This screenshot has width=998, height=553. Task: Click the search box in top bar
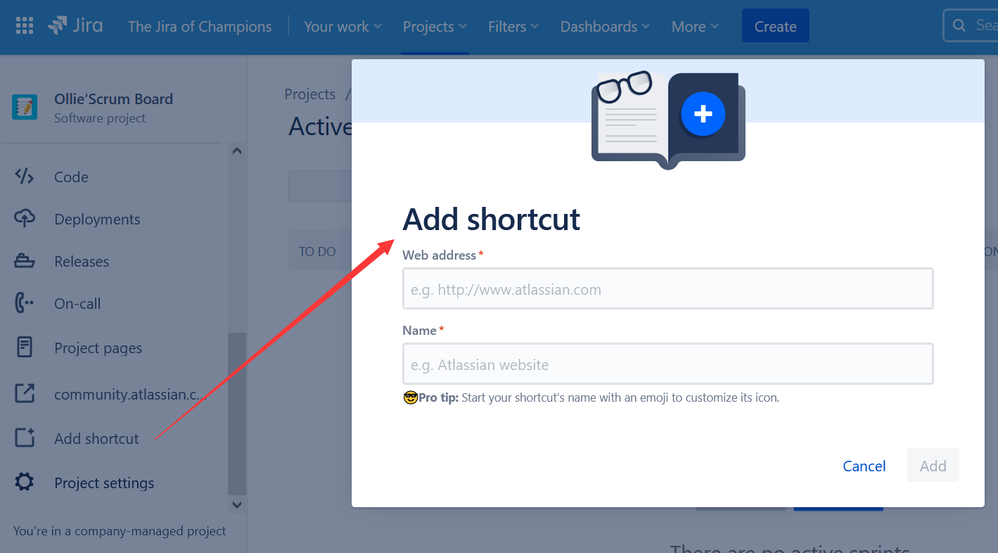pos(971,25)
